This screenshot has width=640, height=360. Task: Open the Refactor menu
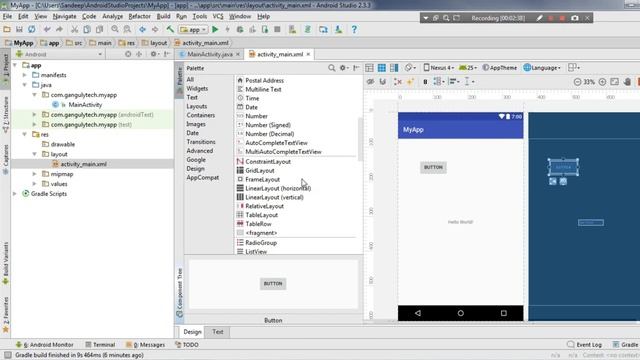tap(140, 16)
